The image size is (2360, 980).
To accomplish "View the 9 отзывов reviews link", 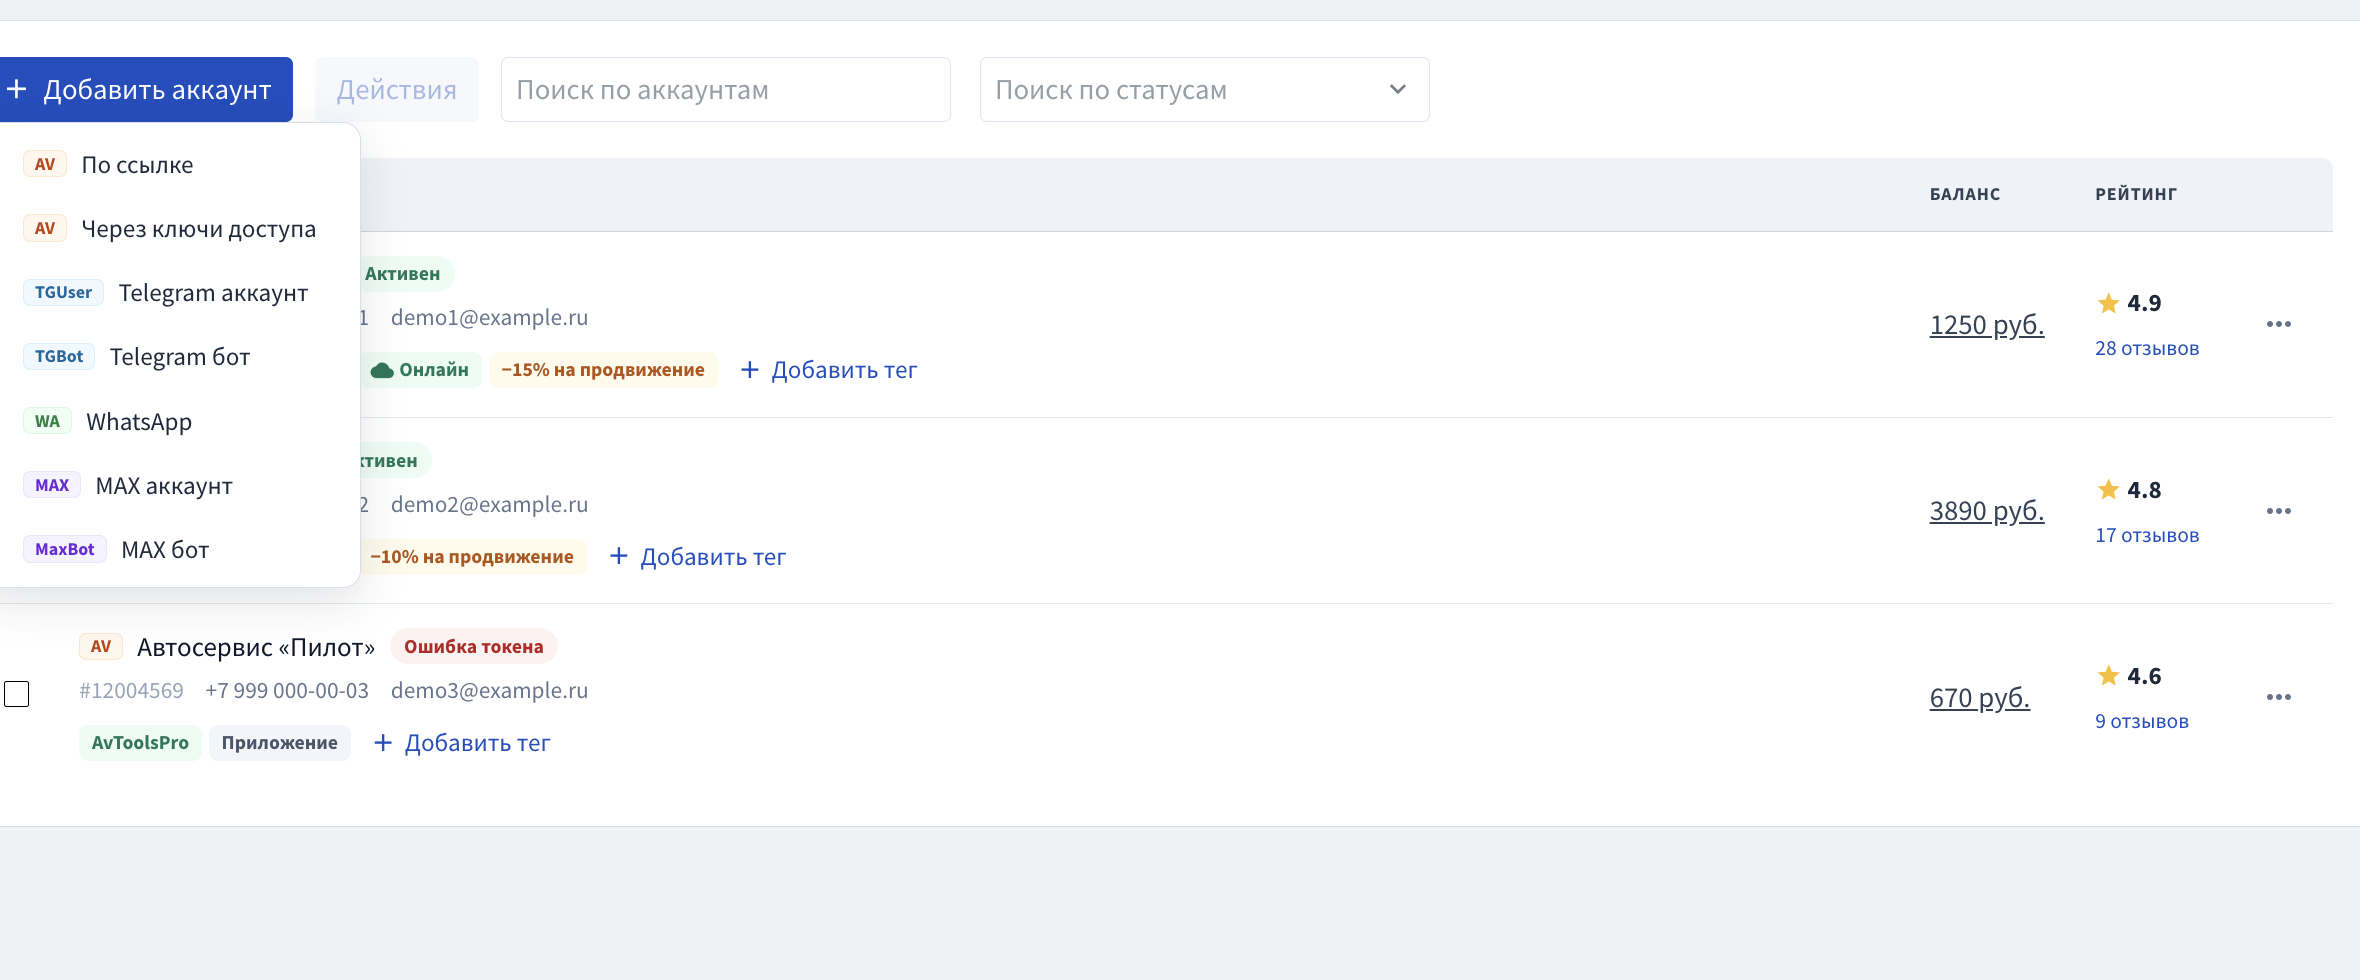I will pos(2142,722).
